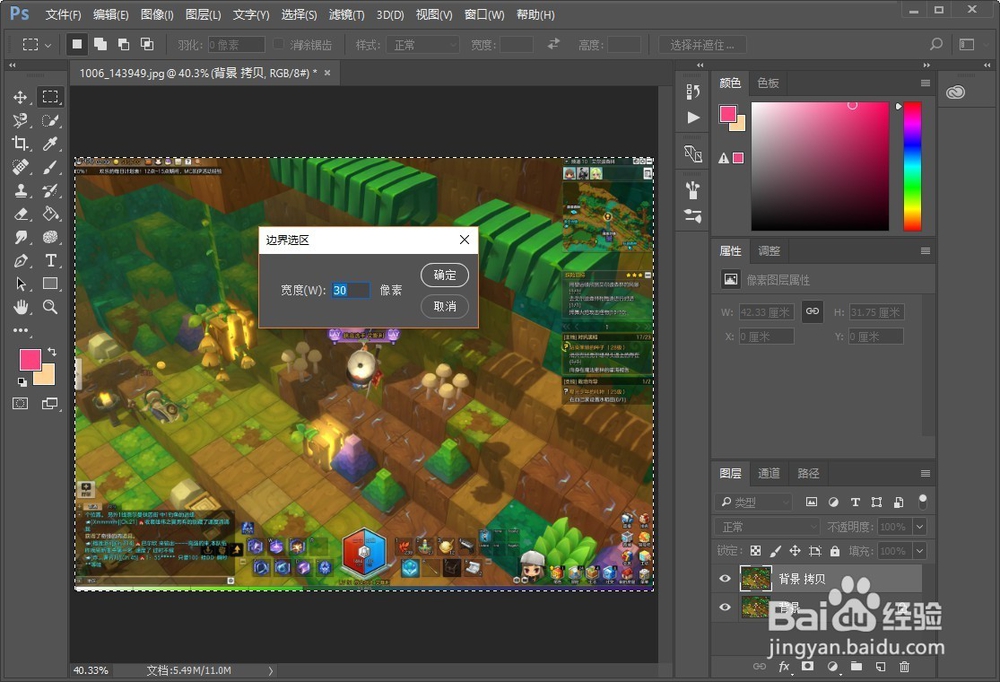Add layer style fx
This screenshot has height=682, width=1000.
[x=784, y=667]
